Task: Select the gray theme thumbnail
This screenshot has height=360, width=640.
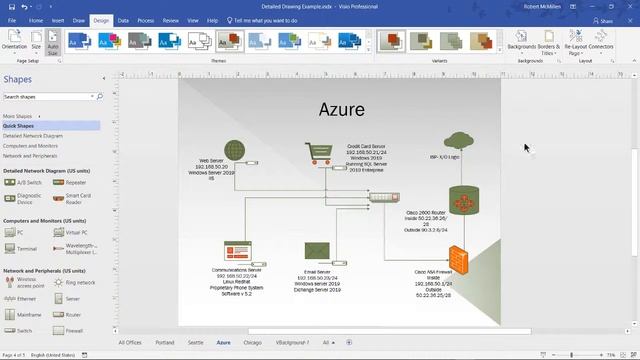Action: (140, 41)
